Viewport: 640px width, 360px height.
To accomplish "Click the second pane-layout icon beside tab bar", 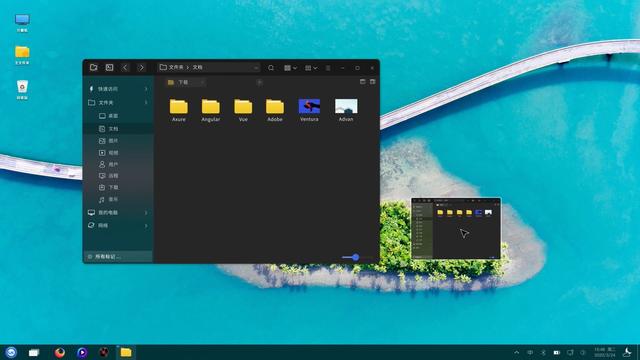I will coord(372,82).
